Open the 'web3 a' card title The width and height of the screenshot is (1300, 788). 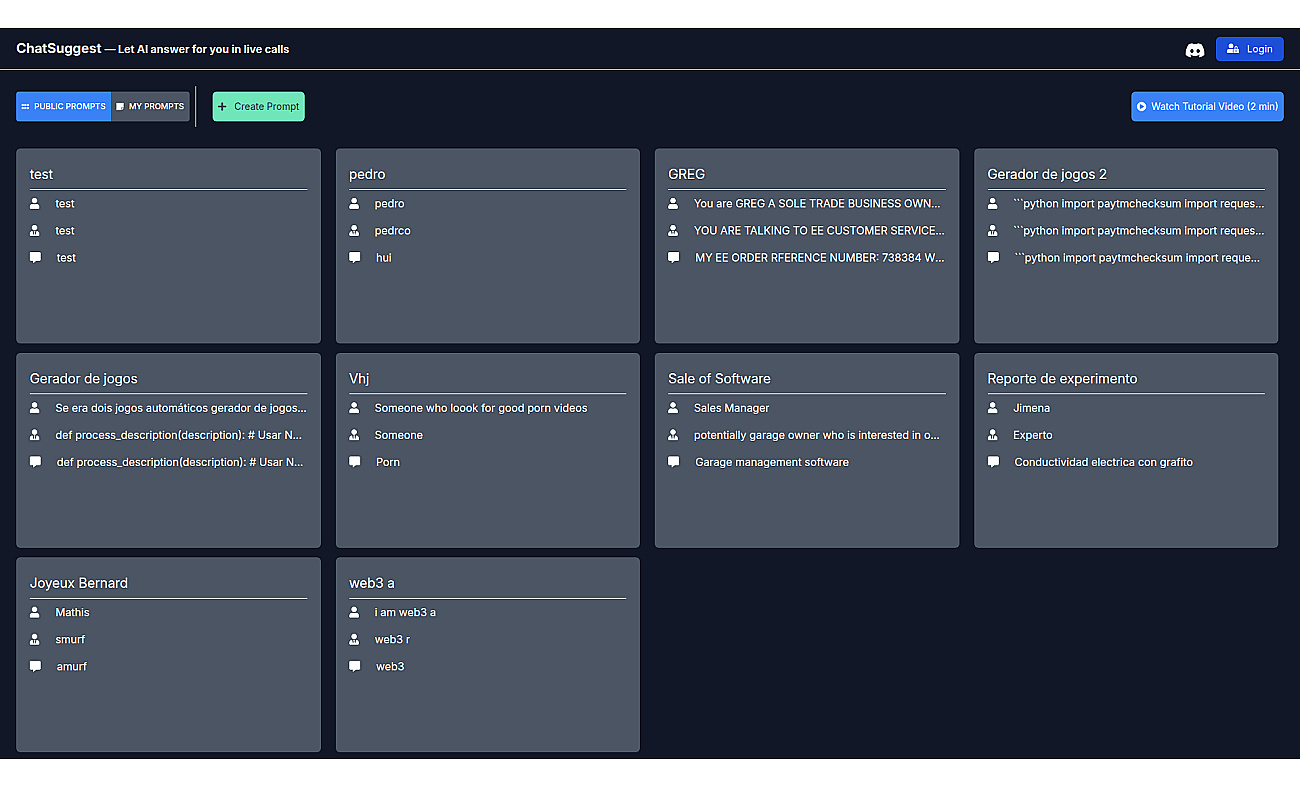[372, 583]
